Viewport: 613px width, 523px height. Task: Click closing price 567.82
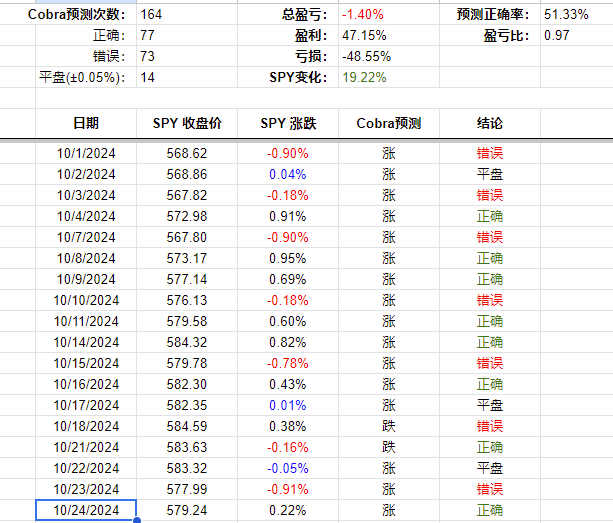[x=187, y=195]
